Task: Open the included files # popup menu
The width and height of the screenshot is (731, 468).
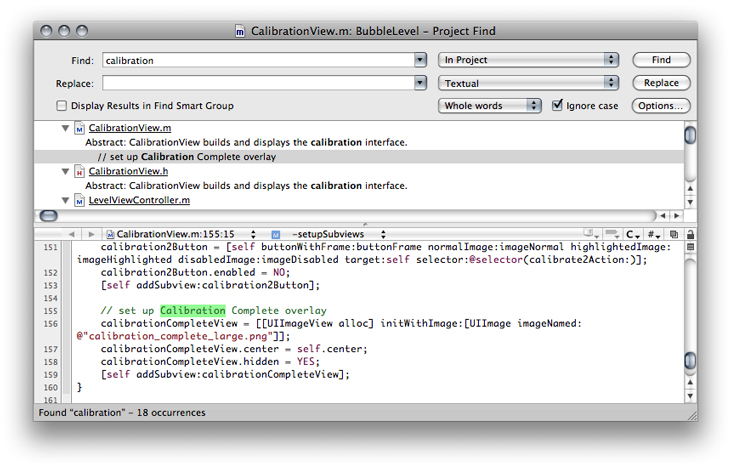Action: point(654,234)
